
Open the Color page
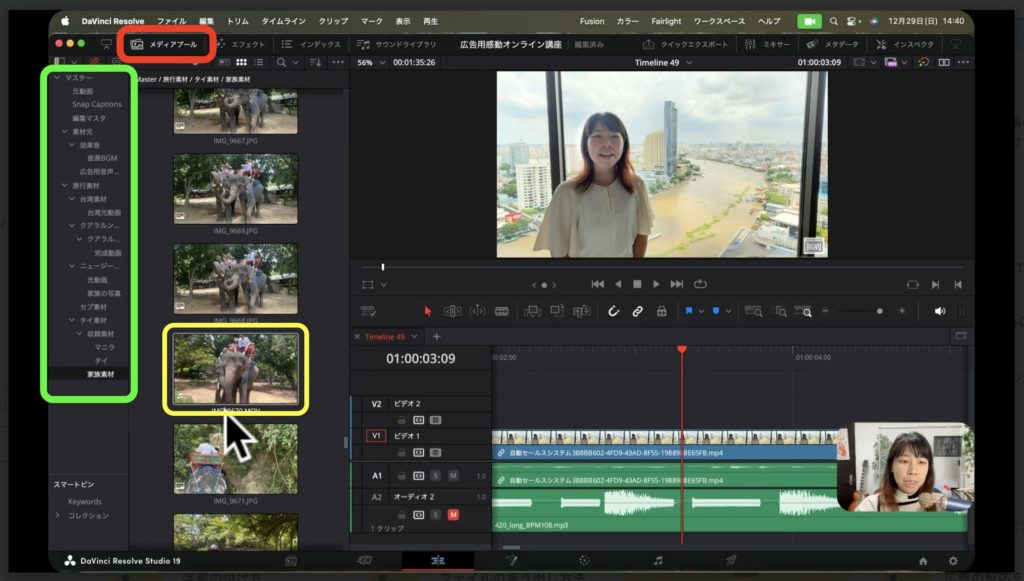click(x=585, y=561)
